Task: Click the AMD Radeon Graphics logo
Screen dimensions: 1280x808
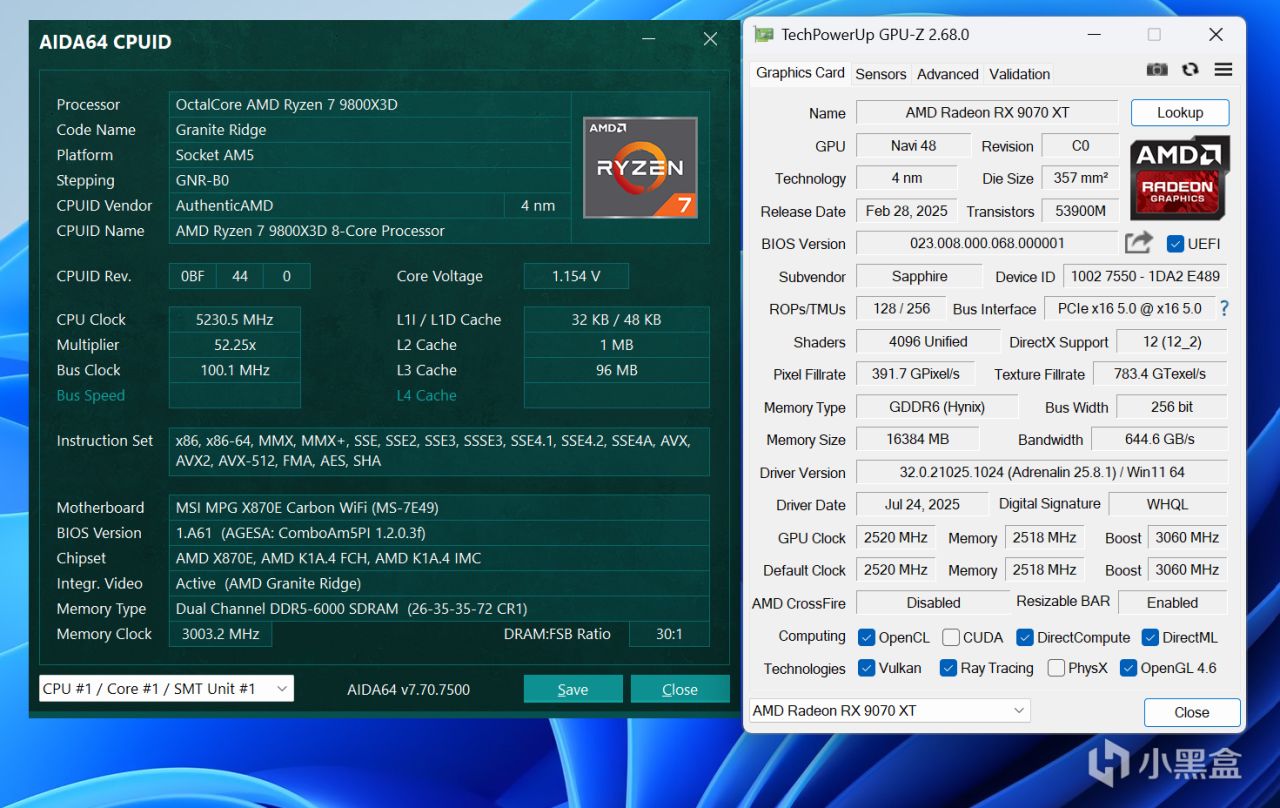Action: point(1180,178)
